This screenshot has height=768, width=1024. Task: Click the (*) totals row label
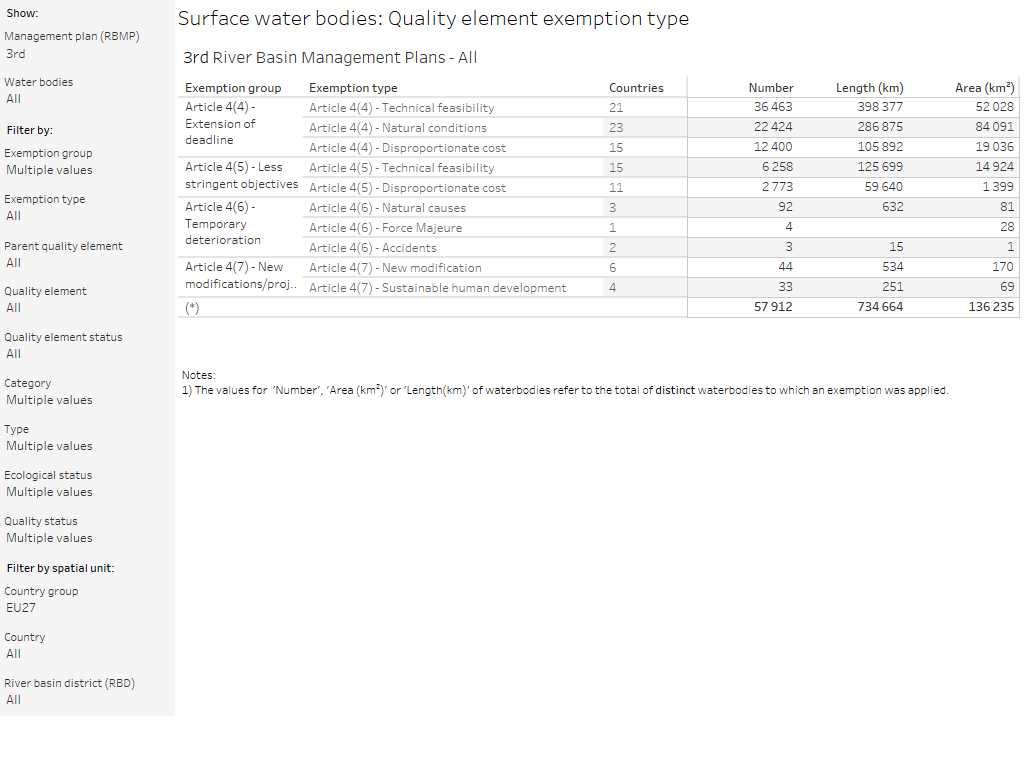click(x=192, y=308)
